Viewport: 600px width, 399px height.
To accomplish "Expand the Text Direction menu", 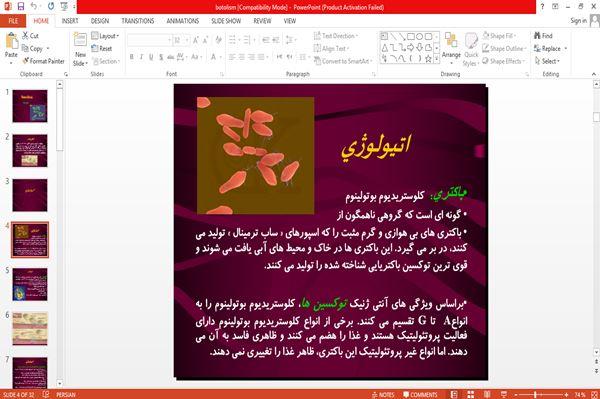I will coord(336,36).
